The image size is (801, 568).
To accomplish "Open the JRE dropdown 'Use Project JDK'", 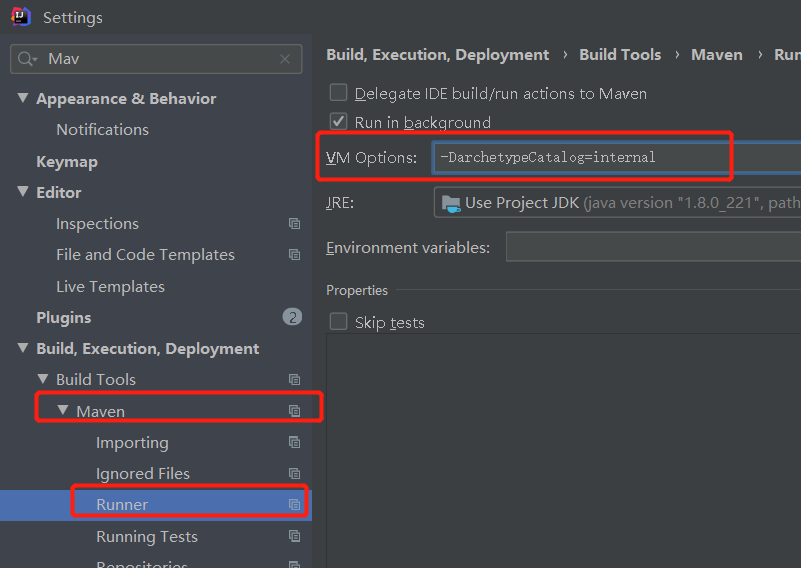I will click(x=618, y=203).
